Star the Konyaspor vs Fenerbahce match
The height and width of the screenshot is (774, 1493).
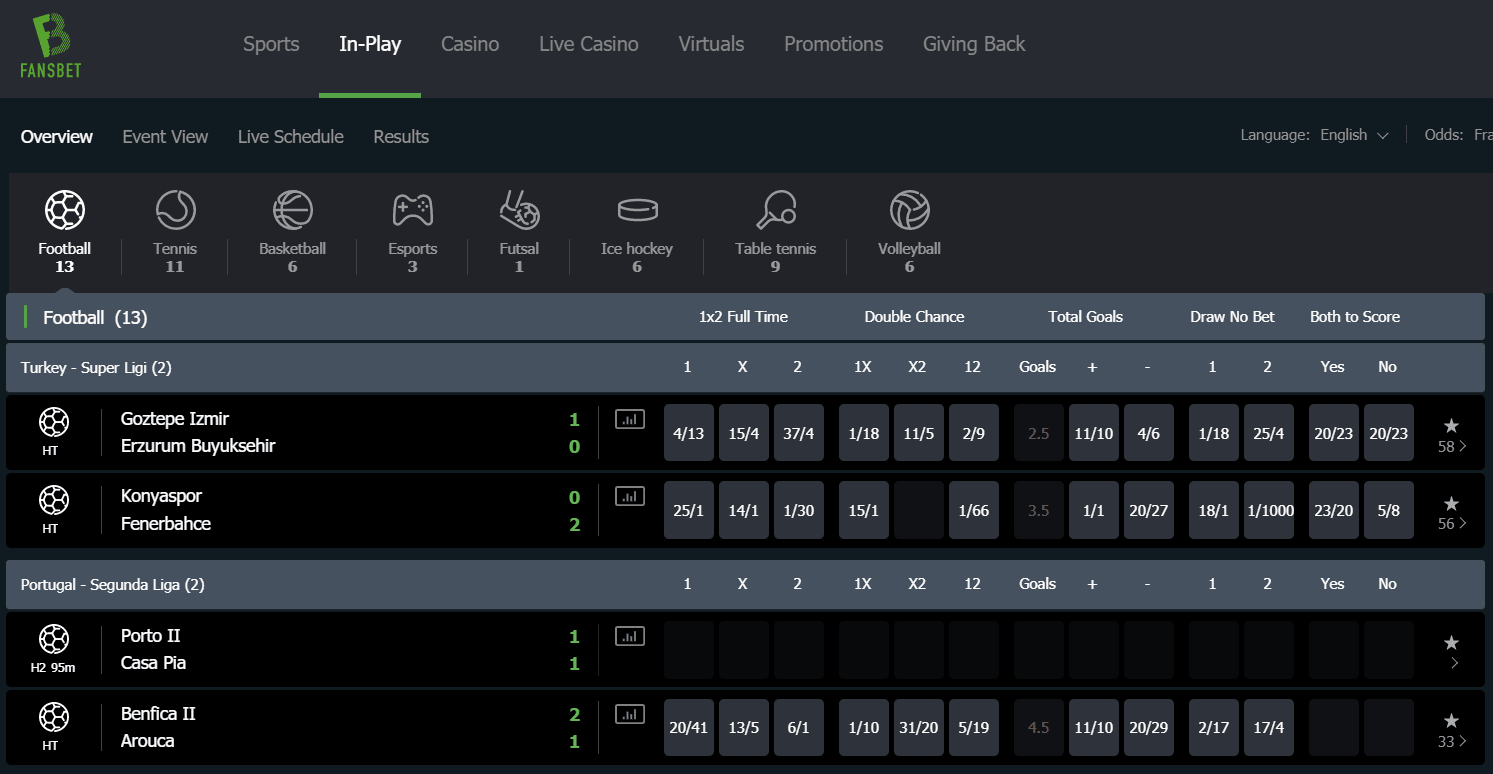(x=1451, y=503)
